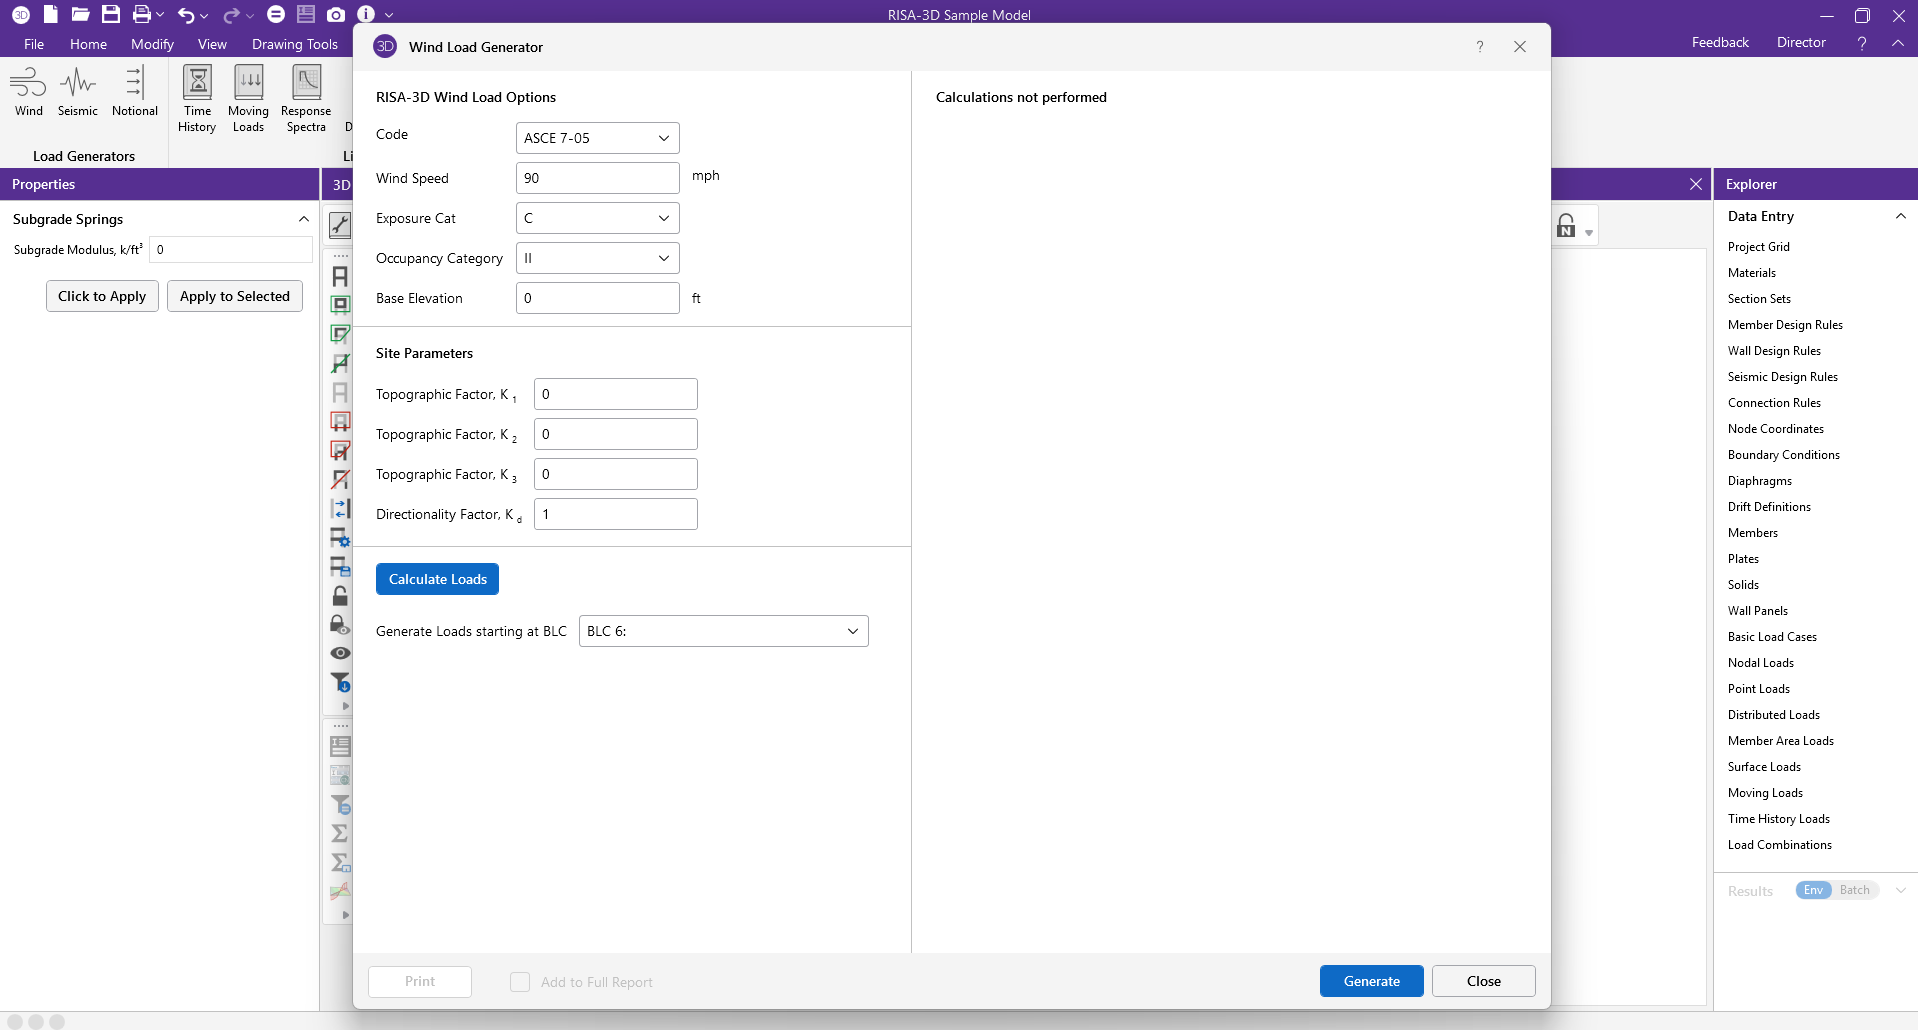This screenshot has height=1030, width=1918.
Task: Switch to the Home ribbon tab
Action: click(88, 44)
